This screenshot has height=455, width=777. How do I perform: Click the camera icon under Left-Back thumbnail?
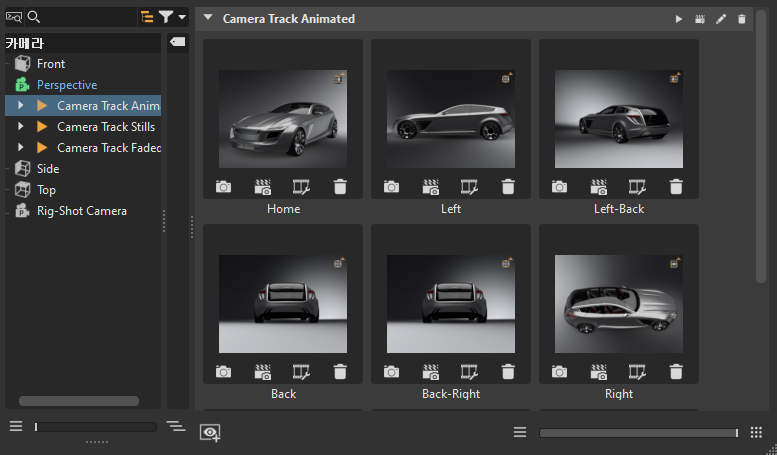click(x=559, y=187)
